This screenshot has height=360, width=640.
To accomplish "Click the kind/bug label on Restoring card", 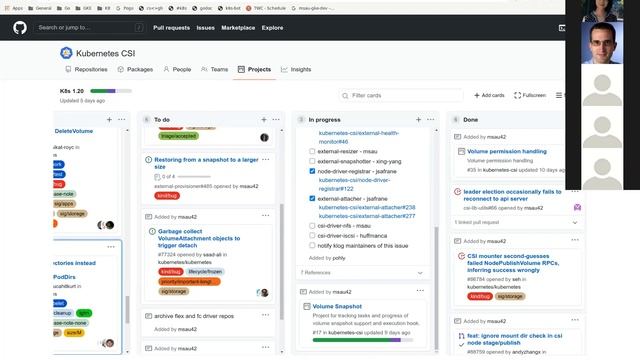I will point(167,196).
